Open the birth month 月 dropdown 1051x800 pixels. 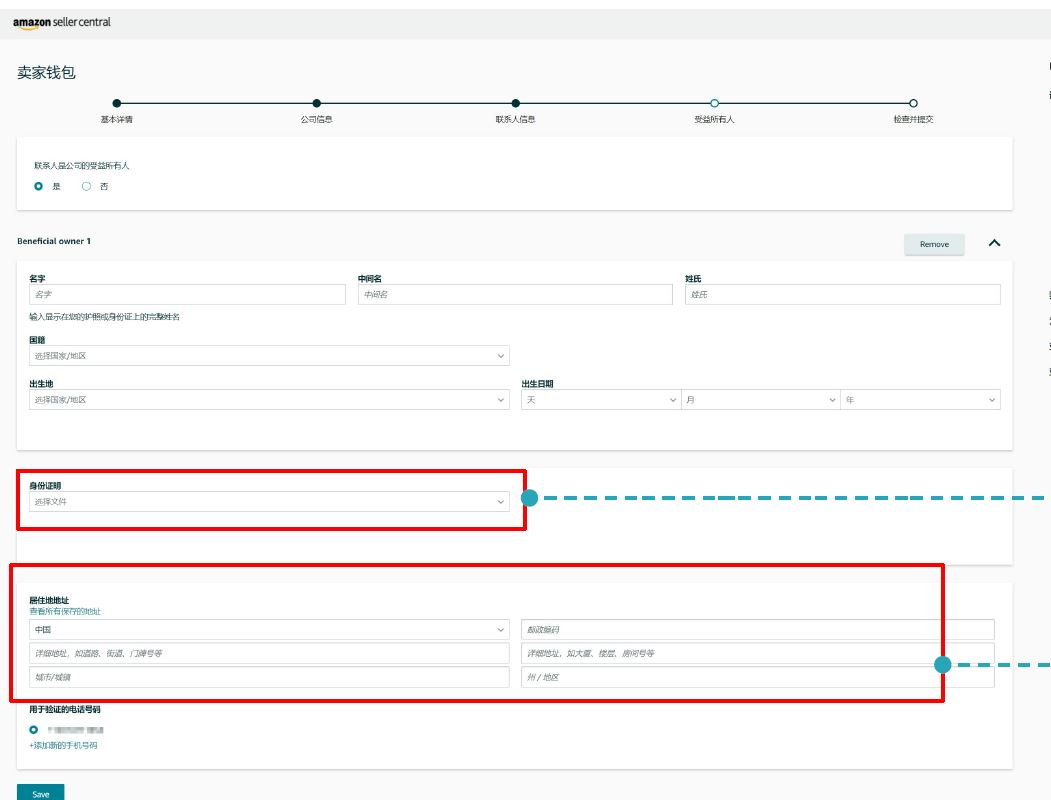coord(761,400)
